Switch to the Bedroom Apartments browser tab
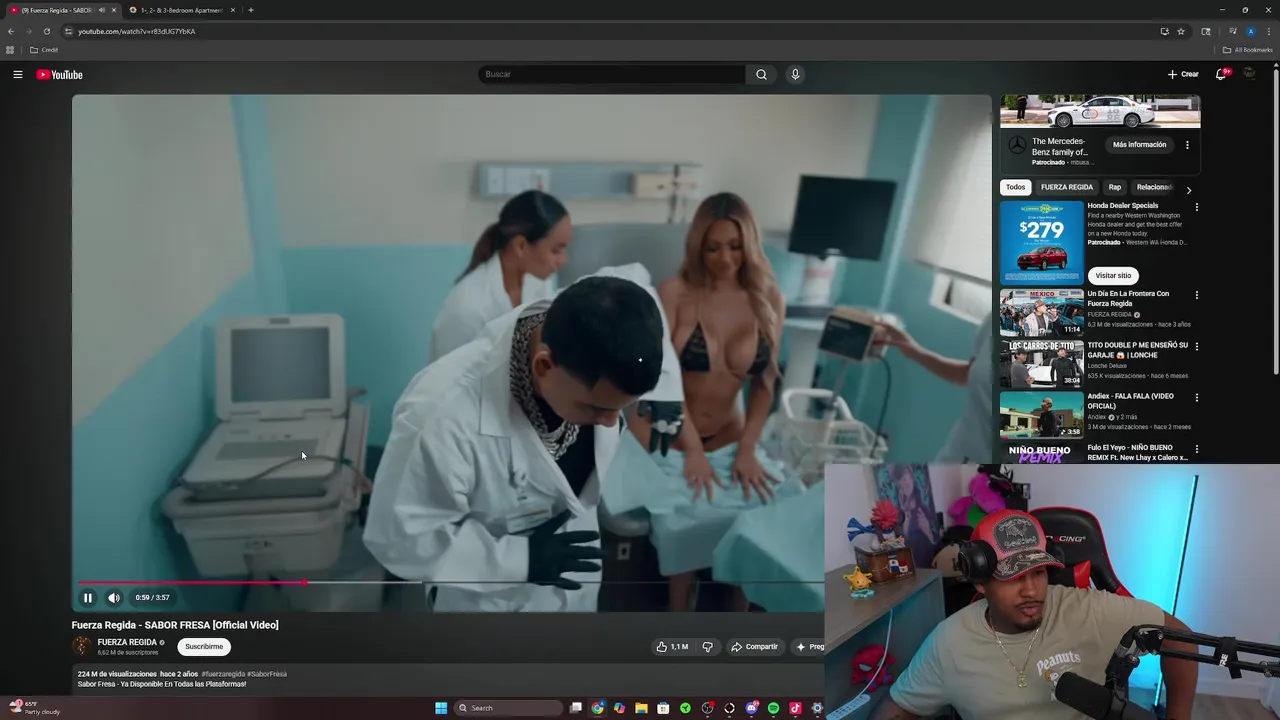Screen dimensions: 1280x720 click(x=180, y=10)
